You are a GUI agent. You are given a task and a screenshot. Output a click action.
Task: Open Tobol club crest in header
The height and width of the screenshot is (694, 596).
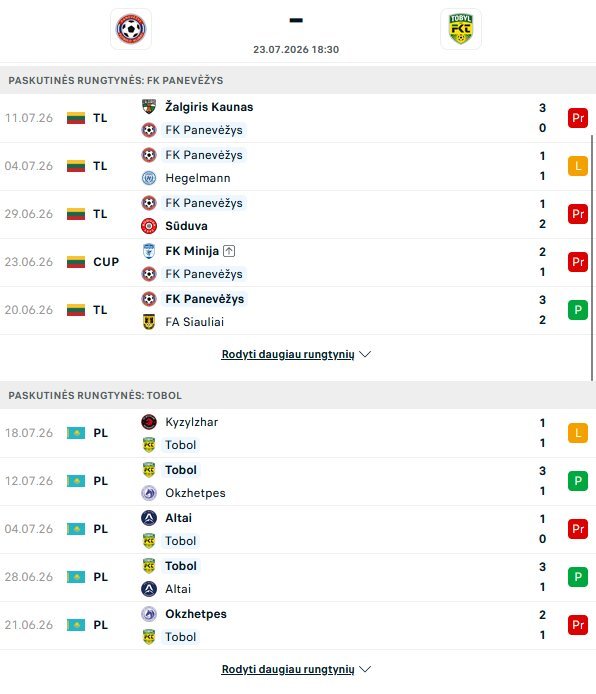coord(461,29)
